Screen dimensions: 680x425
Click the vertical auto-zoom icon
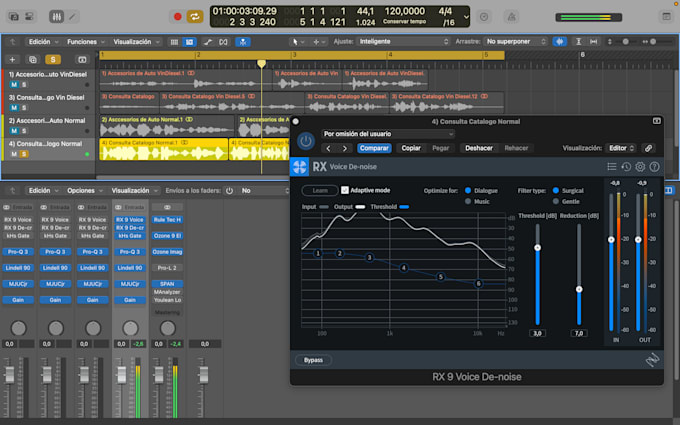click(x=579, y=42)
